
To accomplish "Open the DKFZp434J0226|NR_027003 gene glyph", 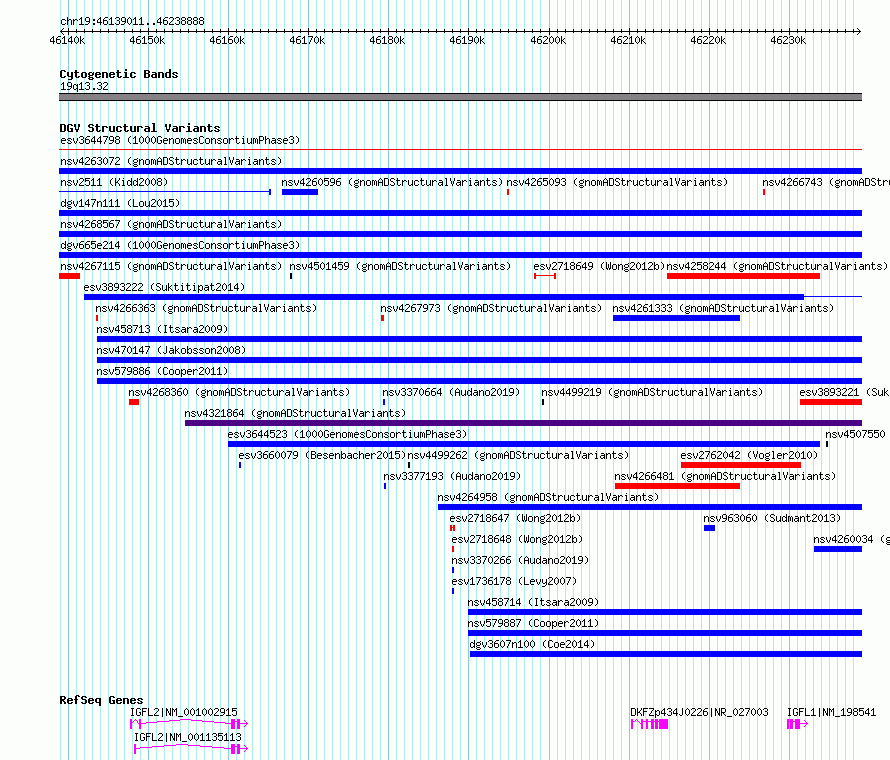I will pos(650,724).
